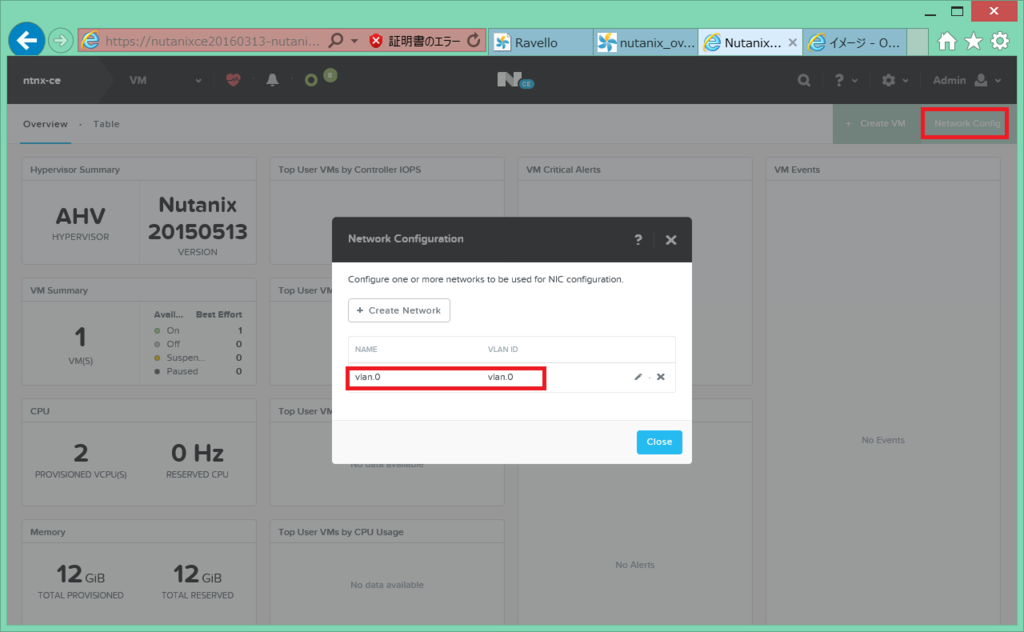Switch to the イメージ browser tab
Image resolution: width=1024 pixels, height=632 pixels.
pyautogui.click(x=854, y=42)
